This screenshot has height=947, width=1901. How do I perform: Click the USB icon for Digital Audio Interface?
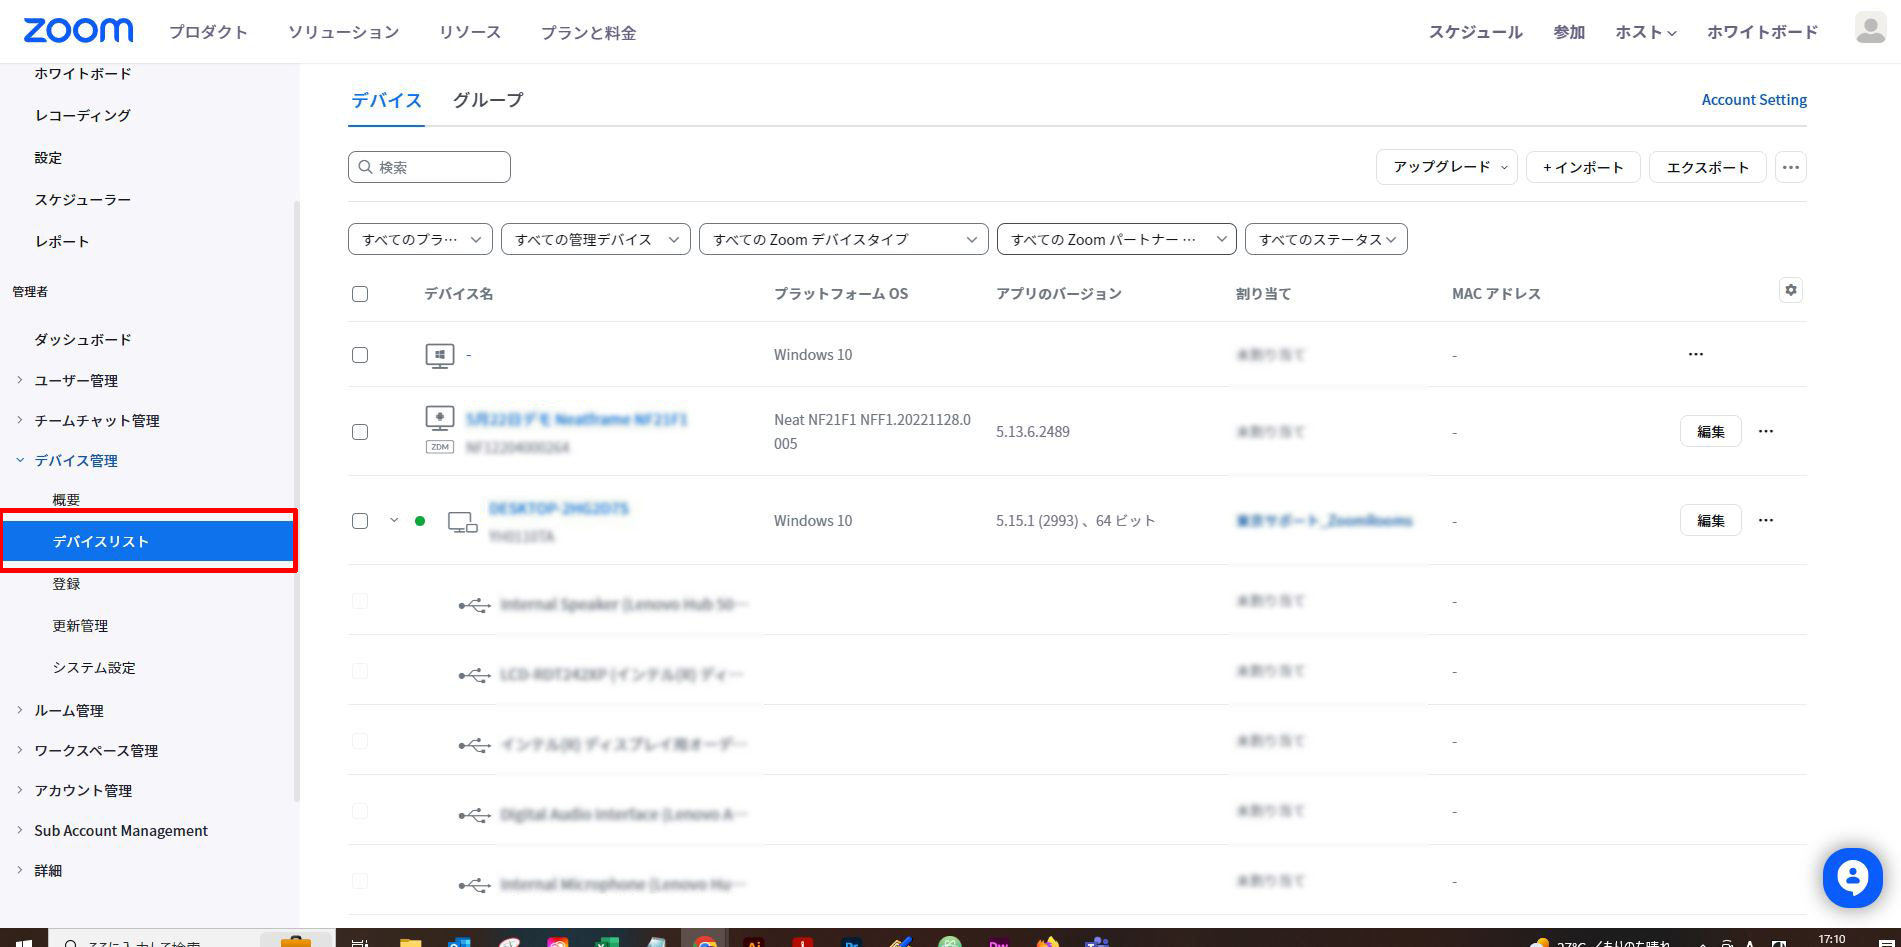tap(474, 815)
